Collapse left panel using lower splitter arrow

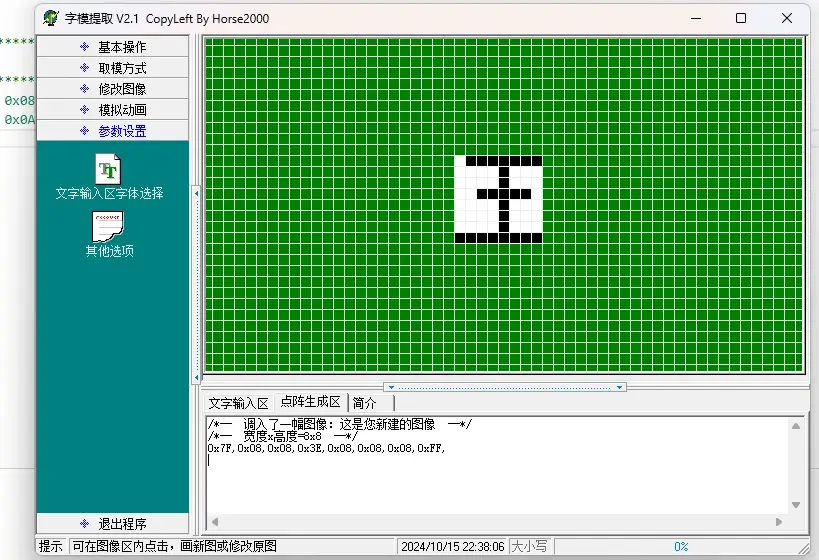coord(196,377)
